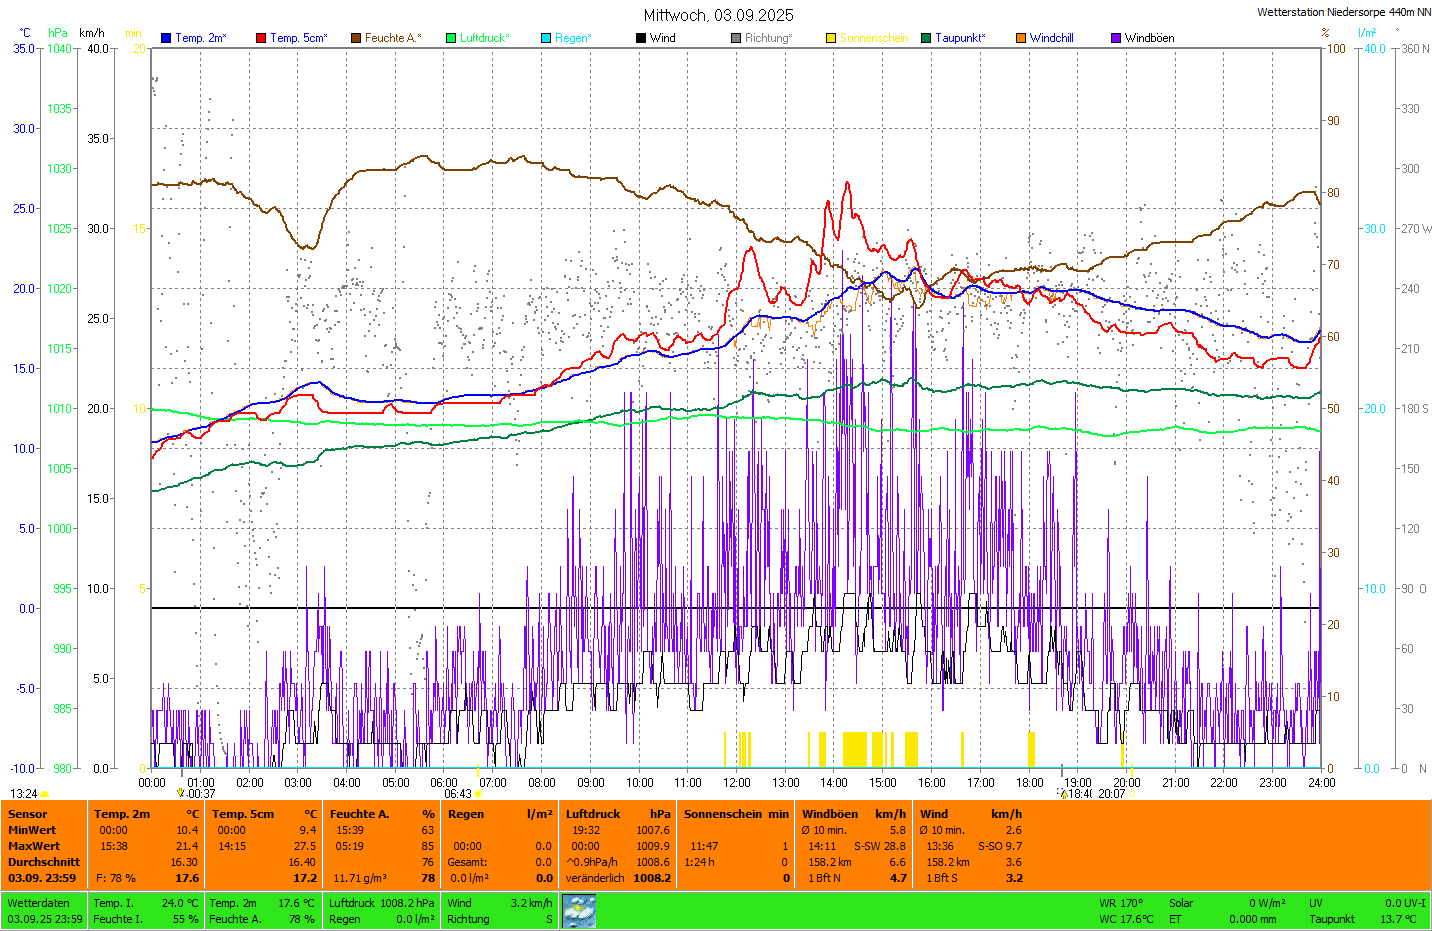Click the black Wind legend square

pyautogui.click(x=641, y=38)
